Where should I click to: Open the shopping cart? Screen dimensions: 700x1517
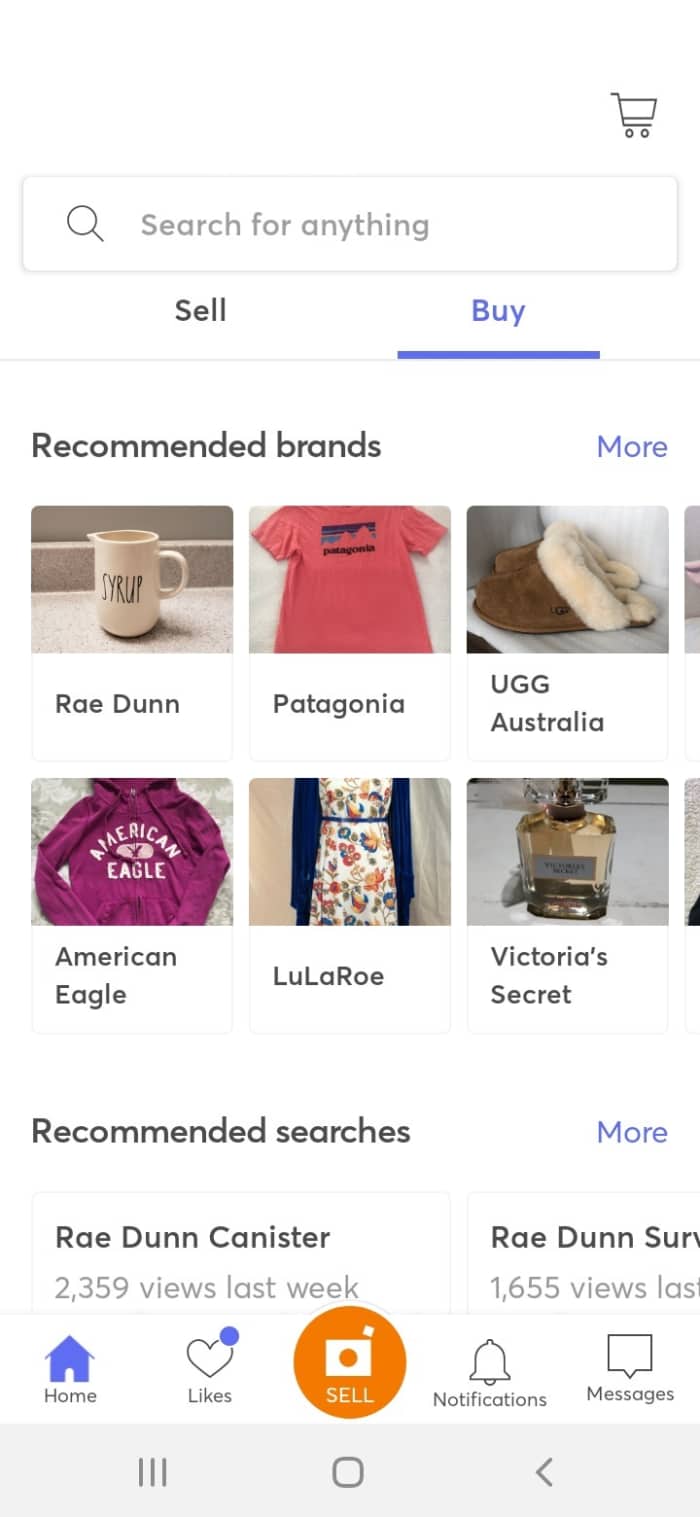[632, 113]
